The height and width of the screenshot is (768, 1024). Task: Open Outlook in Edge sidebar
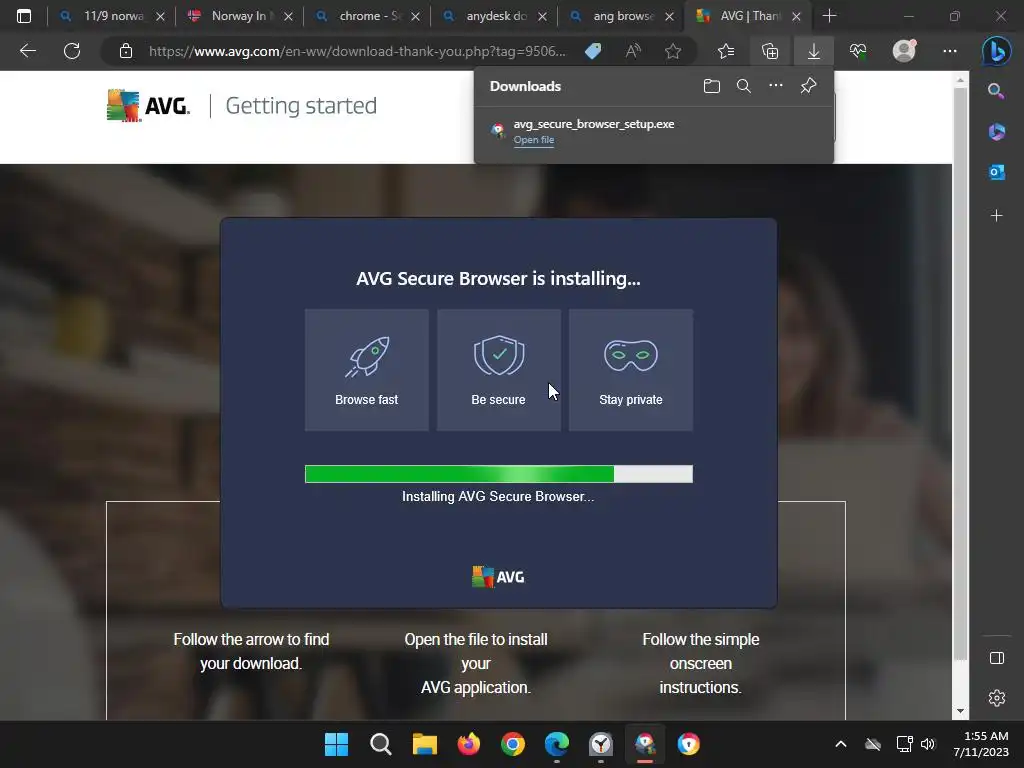(x=996, y=172)
